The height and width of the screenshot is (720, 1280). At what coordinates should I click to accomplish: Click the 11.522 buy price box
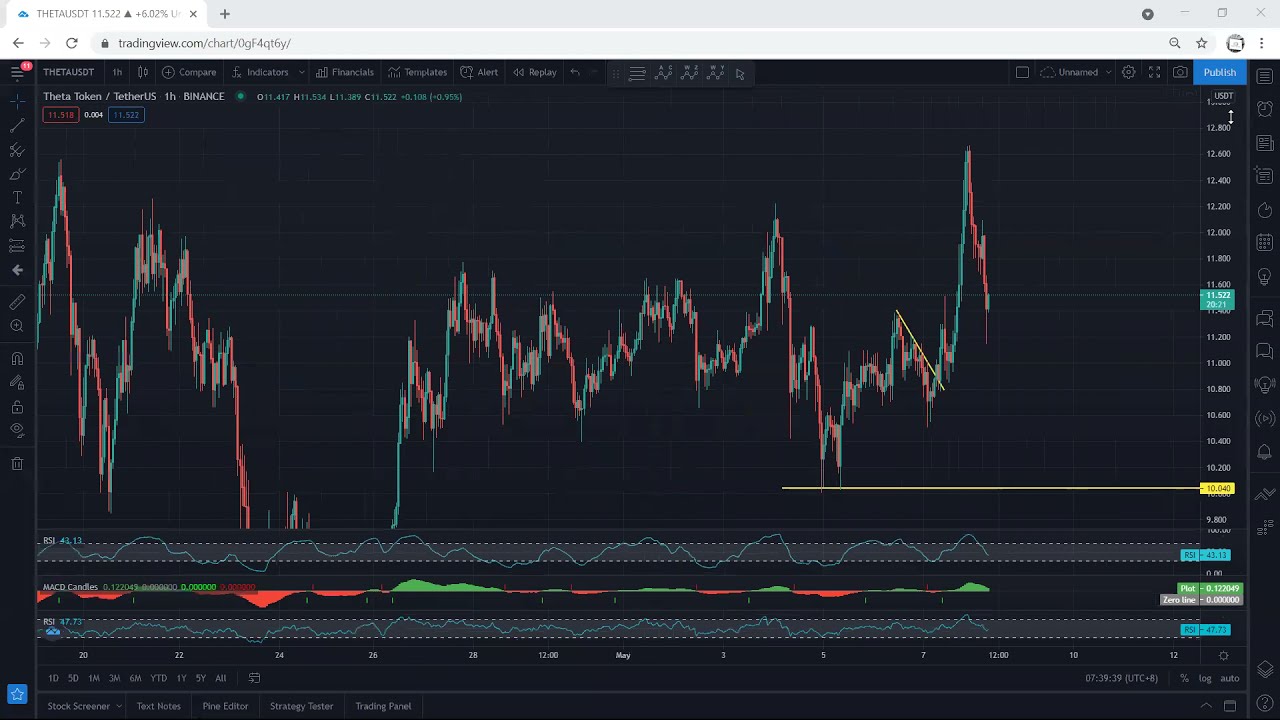pyautogui.click(x=126, y=115)
